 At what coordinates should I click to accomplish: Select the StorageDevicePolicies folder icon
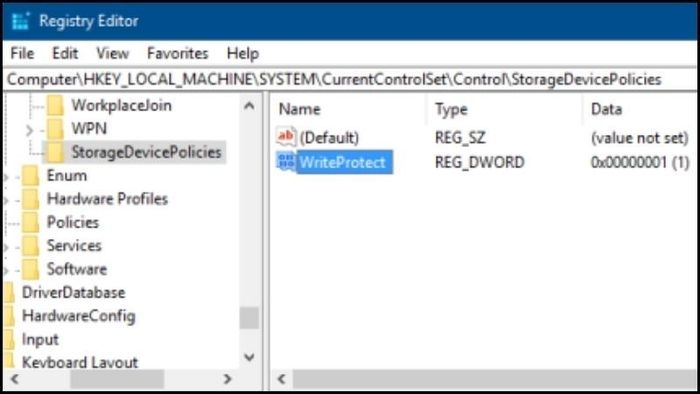[55, 152]
